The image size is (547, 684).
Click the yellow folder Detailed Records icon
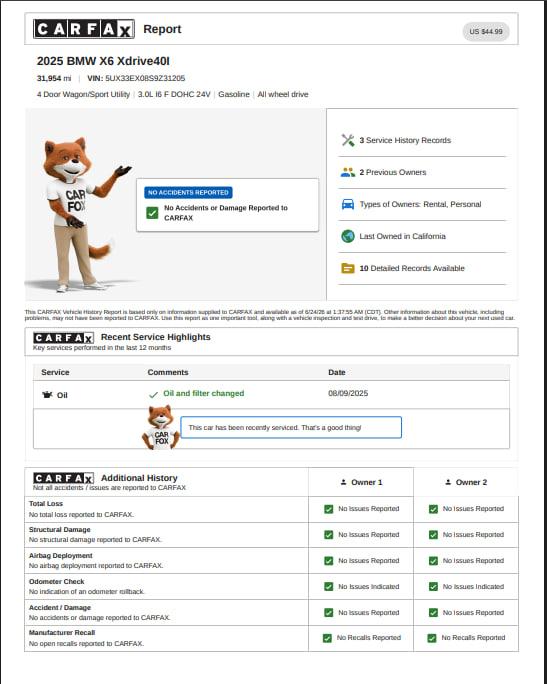click(348, 268)
